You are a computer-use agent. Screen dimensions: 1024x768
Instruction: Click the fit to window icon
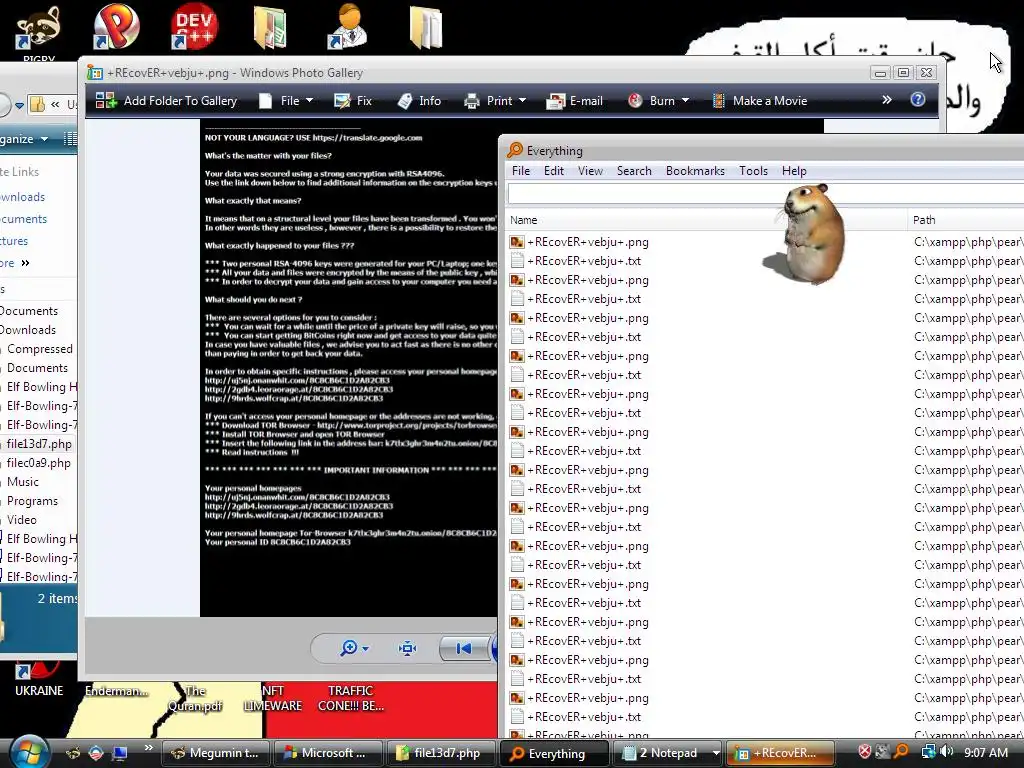408,648
